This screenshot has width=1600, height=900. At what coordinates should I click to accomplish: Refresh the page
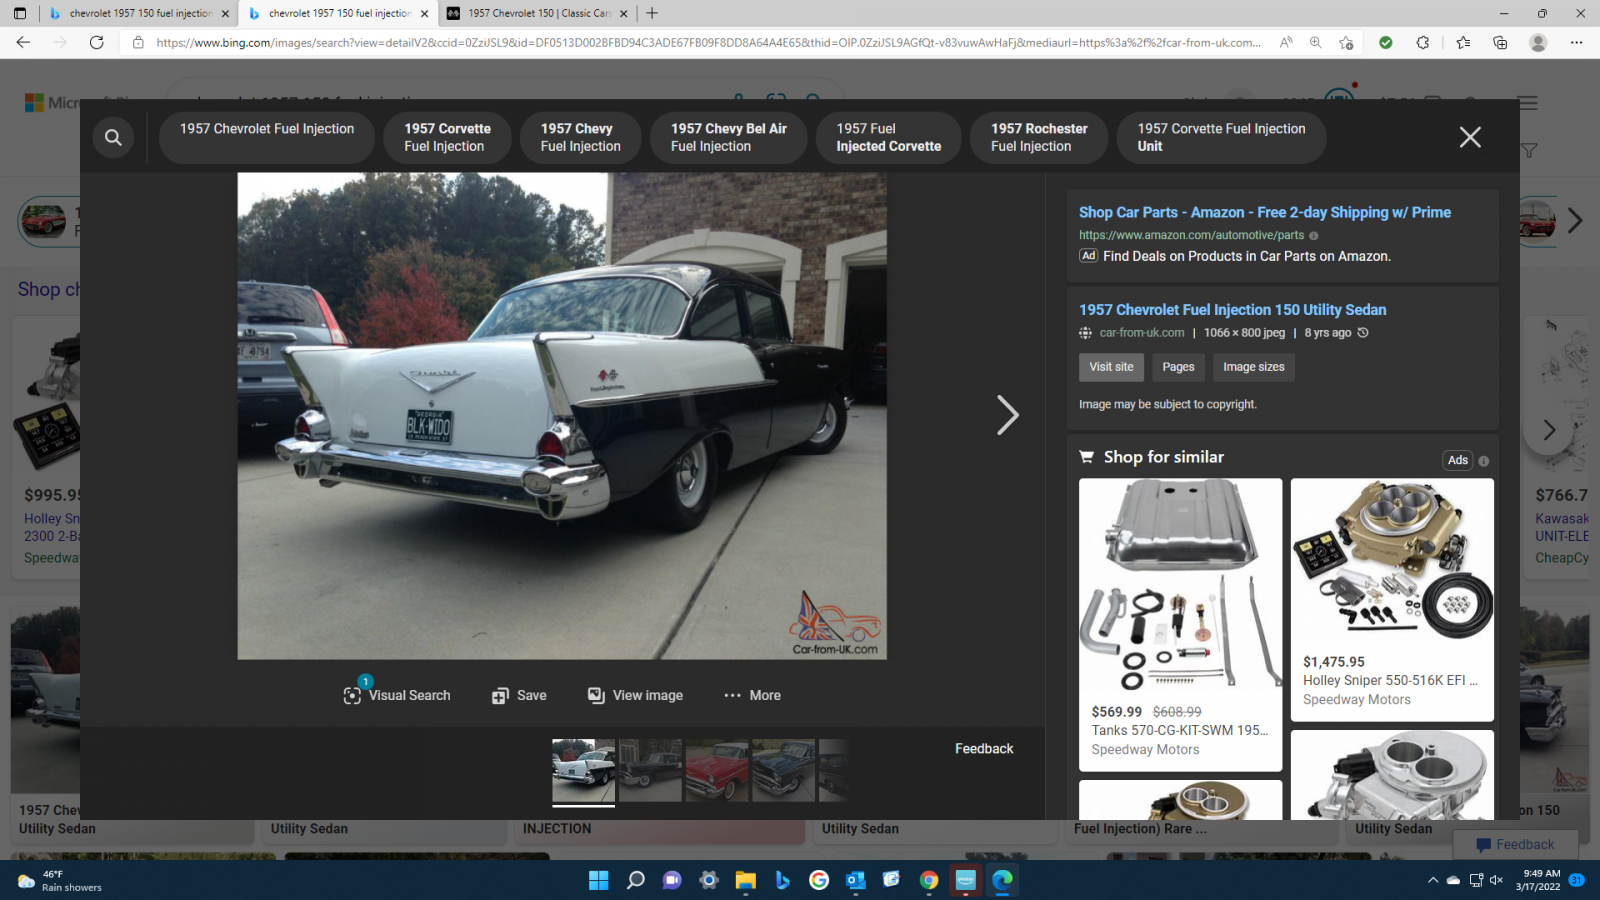click(97, 42)
